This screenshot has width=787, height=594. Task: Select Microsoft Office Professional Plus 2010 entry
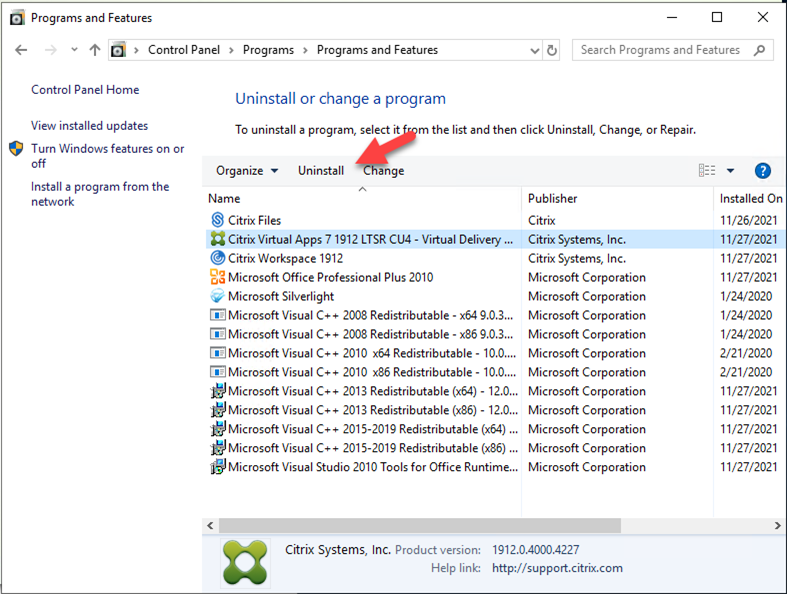pos(330,277)
